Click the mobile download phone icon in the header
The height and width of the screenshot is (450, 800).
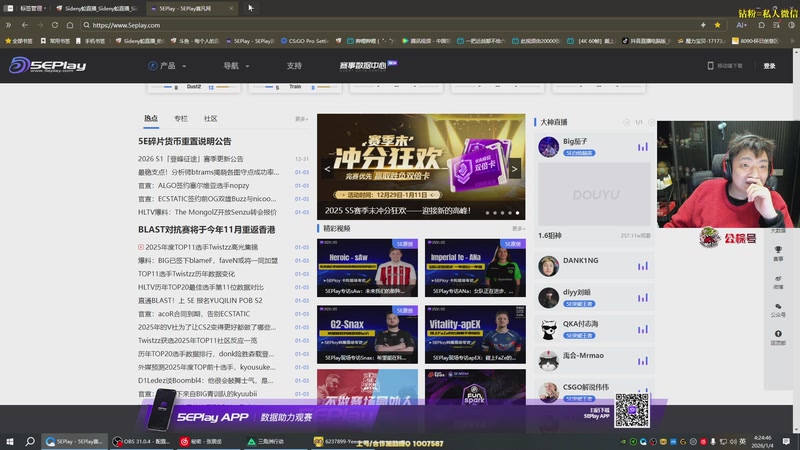710,65
